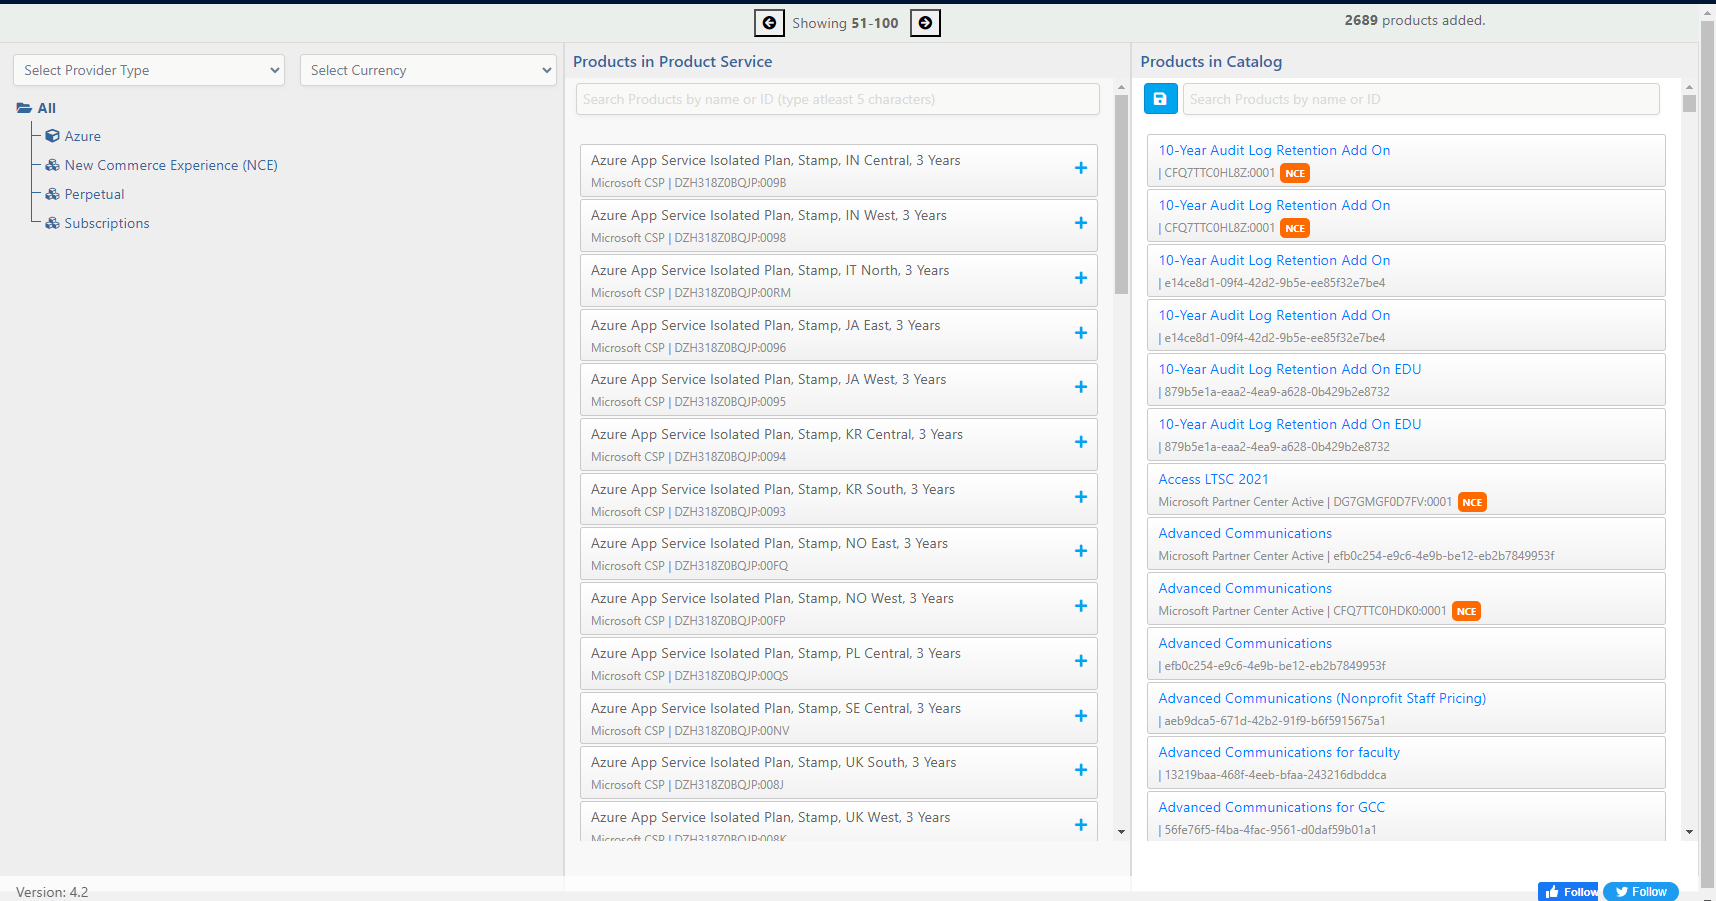This screenshot has height=901, width=1716.
Task: Click the 'Products in Product Service' heading
Action: coord(673,61)
